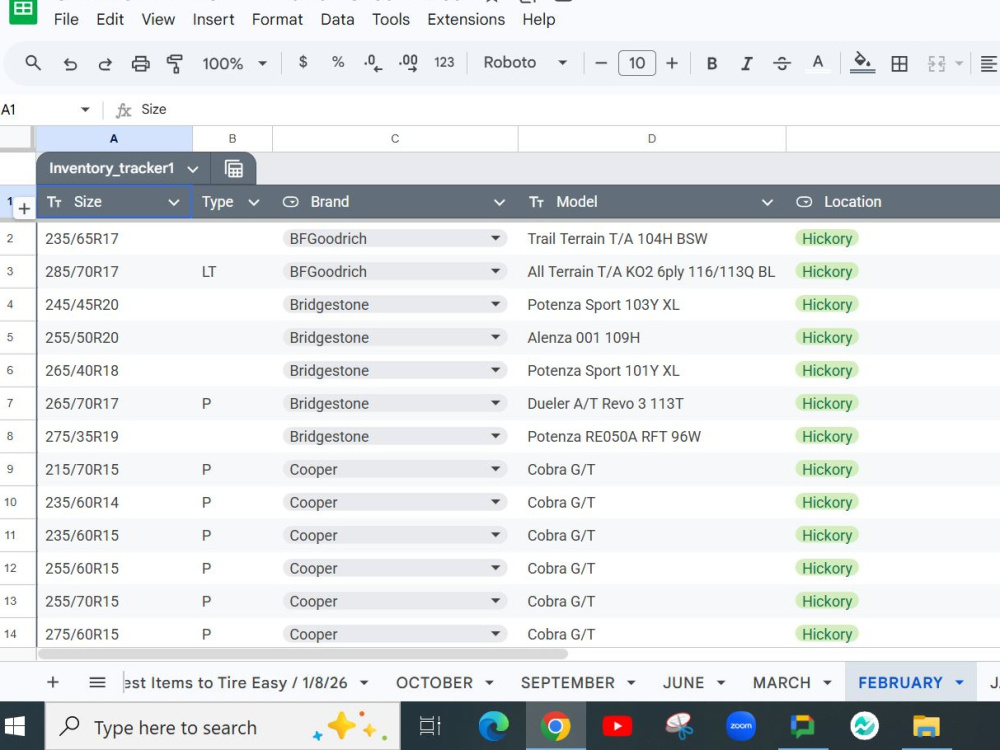Click the merge cells icon
Viewport: 1000px width, 750px height.
pyautogui.click(x=936, y=63)
